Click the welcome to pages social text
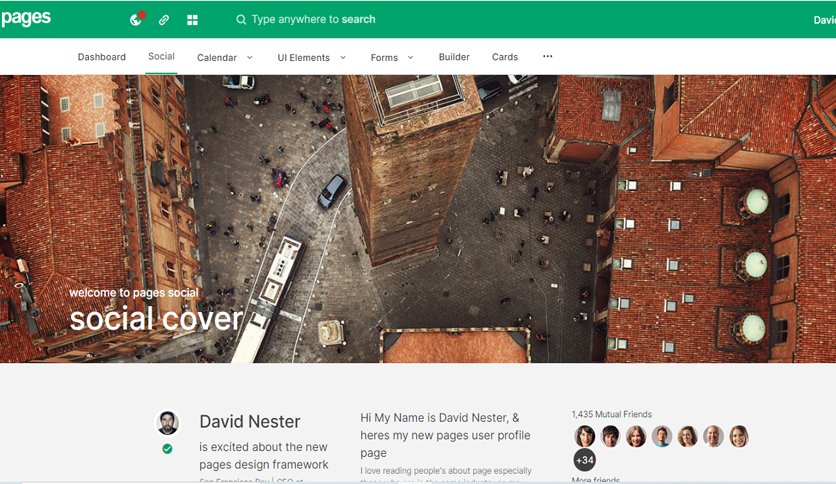Viewport: 836px width, 484px height. (x=134, y=293)
